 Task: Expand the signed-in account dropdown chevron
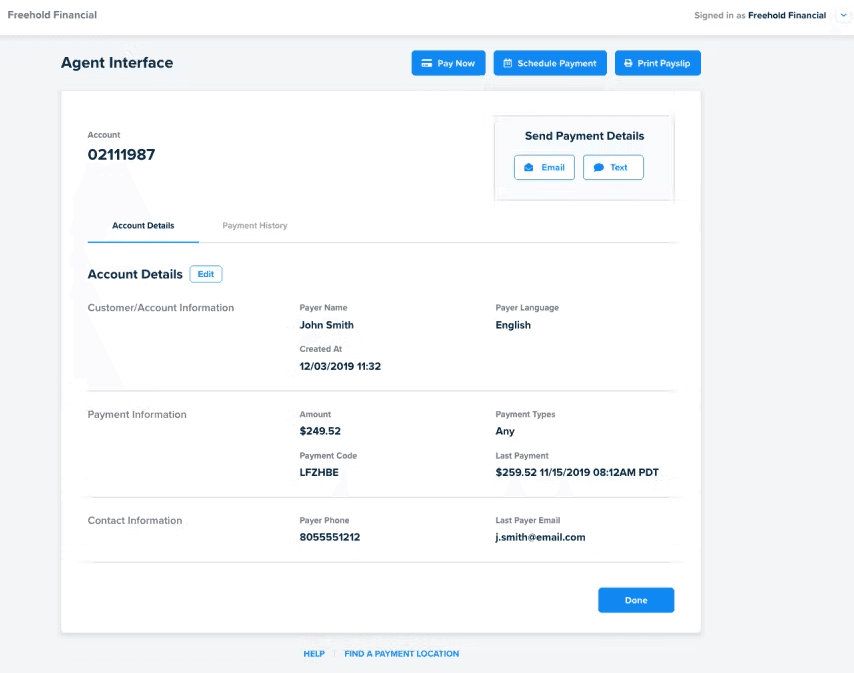(x=841, y=16)
